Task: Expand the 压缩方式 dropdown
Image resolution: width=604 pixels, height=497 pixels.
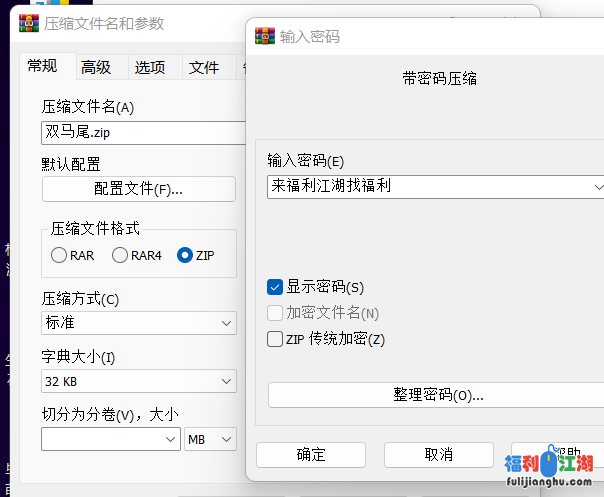Action: tap(226, 323)
